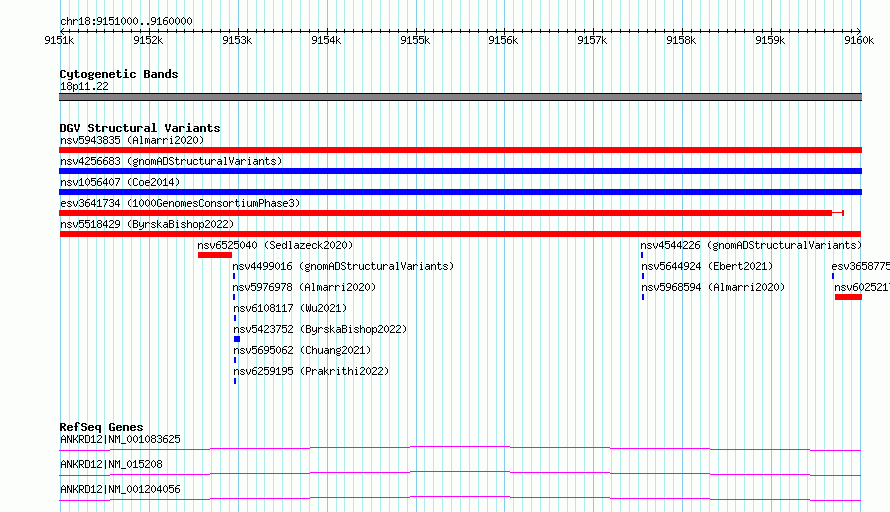The width and height of the screenshot is (890, 512).
Task: Click the chr18:9151000..9160000 region label
Action: coord(126,21)
